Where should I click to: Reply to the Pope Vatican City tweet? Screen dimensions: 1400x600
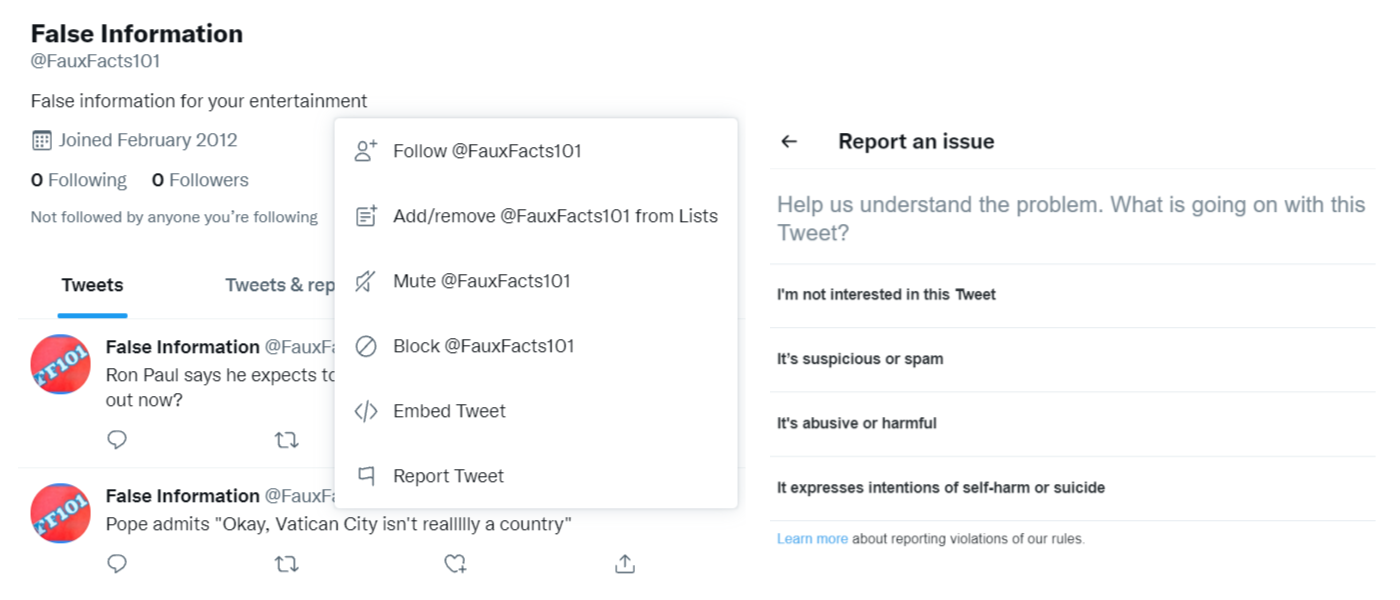point(117,564)
